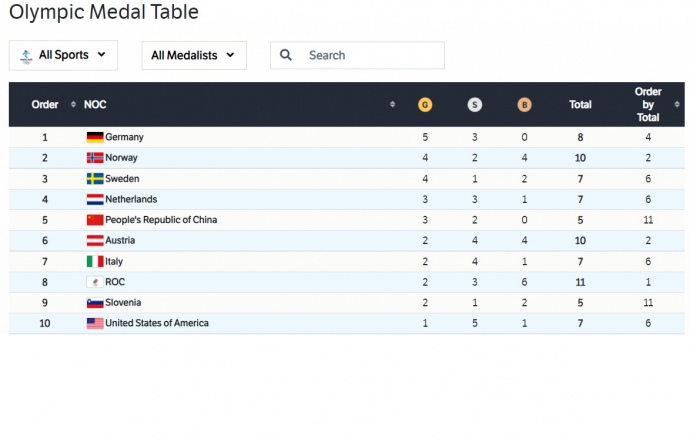Sort table by Order column arrows
Screen dimensions: 690x440
coord(73,105)
